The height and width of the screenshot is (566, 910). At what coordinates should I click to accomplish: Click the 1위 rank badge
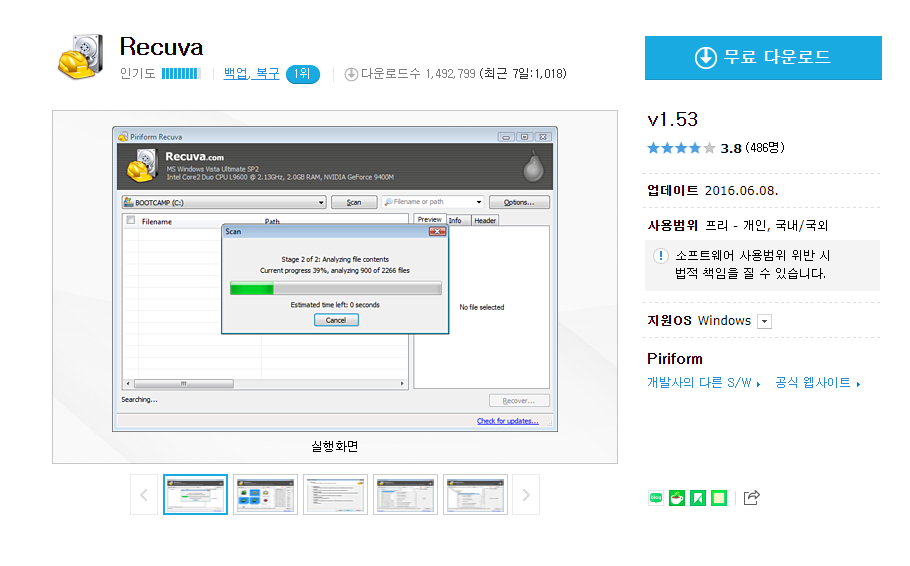point(302,74)
